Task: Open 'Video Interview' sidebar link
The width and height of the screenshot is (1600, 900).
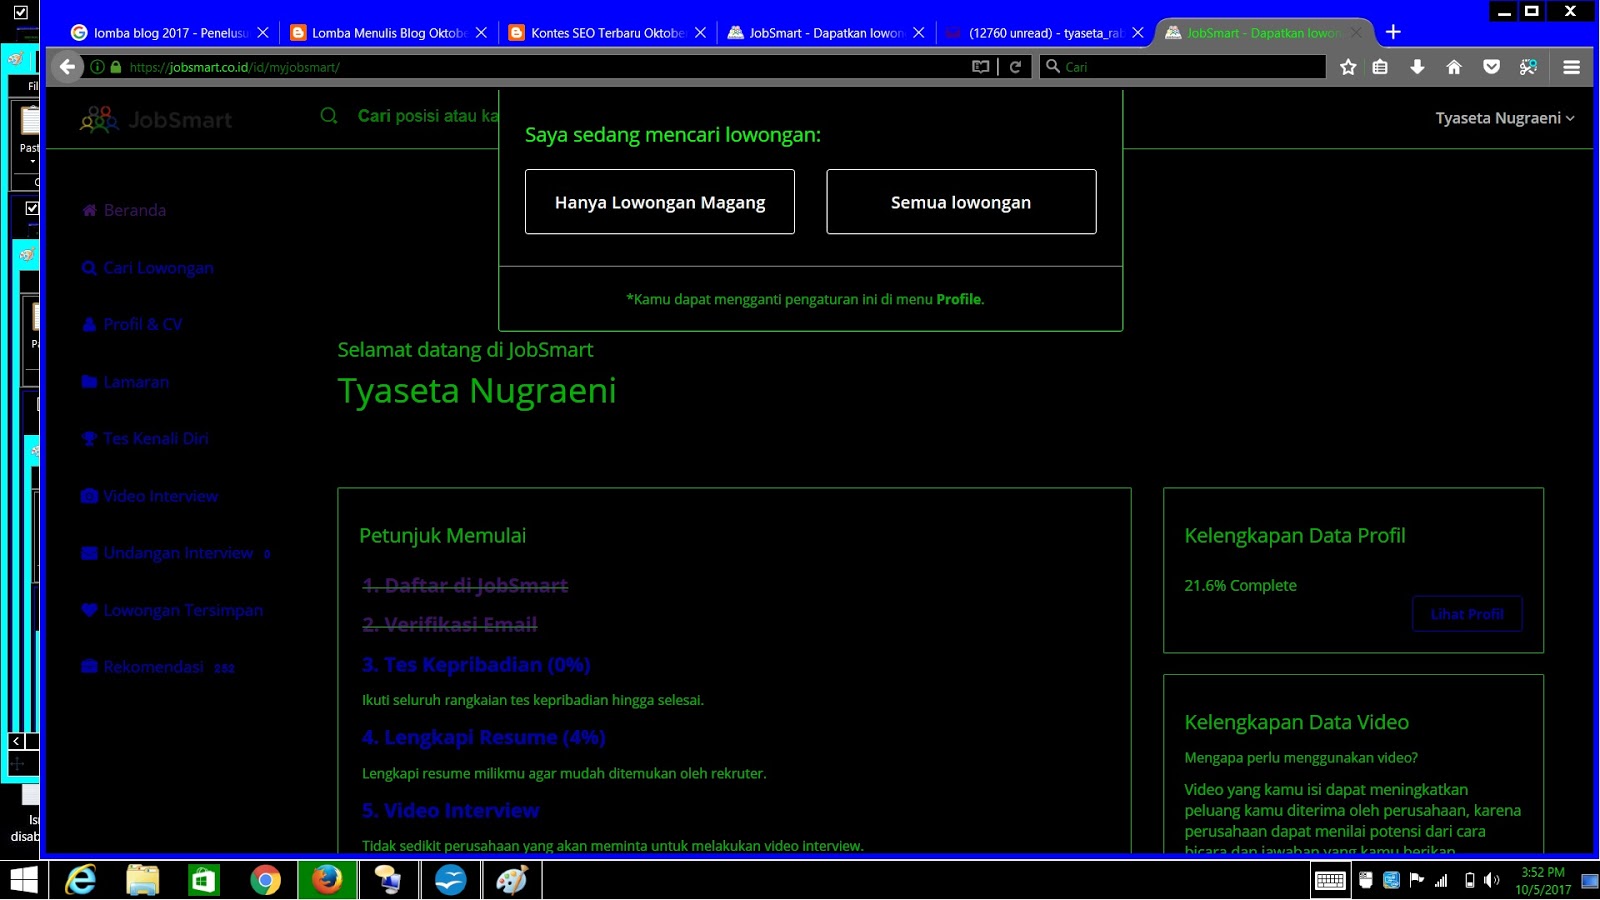Action: click(x=161, y=496)
